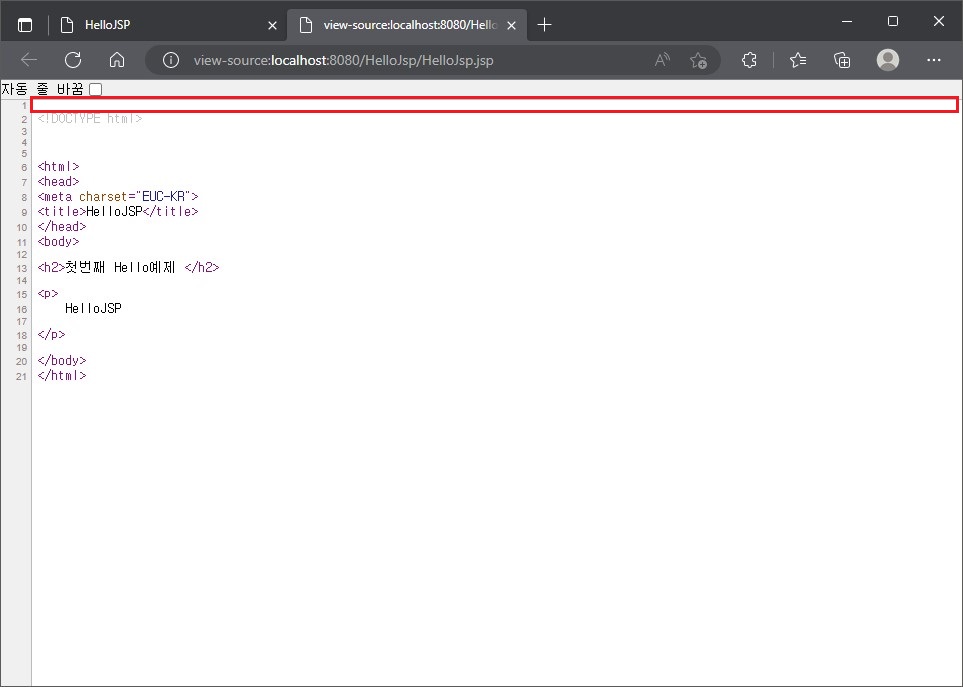963x687 pixels.
Task: Maximize the browser window
Action: (x=893, y=21)
